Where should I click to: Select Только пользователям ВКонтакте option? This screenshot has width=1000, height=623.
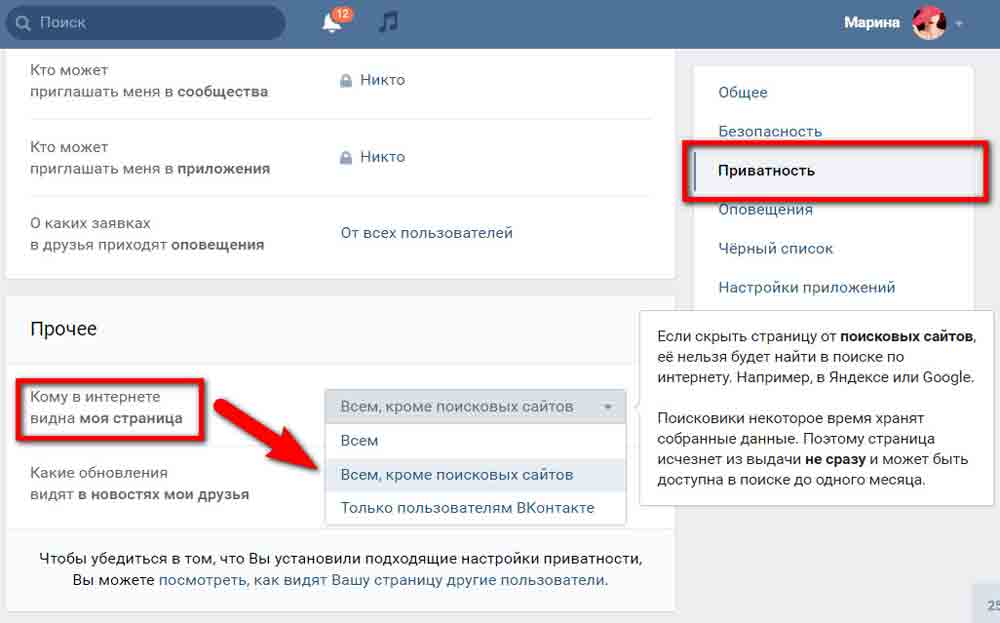[x=467, y=507]
